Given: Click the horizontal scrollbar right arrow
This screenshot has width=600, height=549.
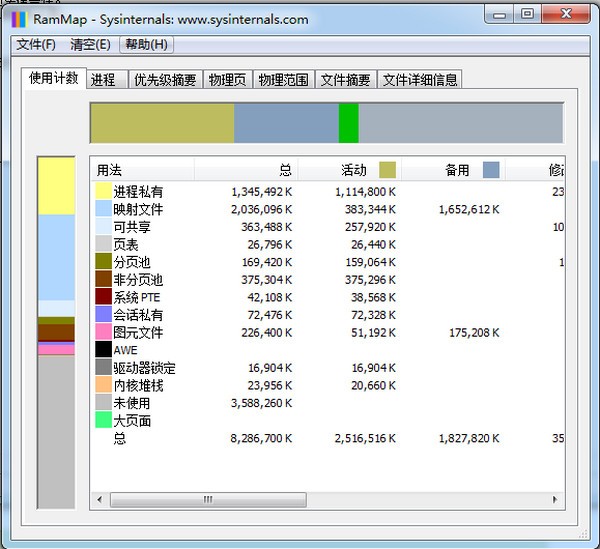Looking at the screenshot, I should click(x=556, y=499).
